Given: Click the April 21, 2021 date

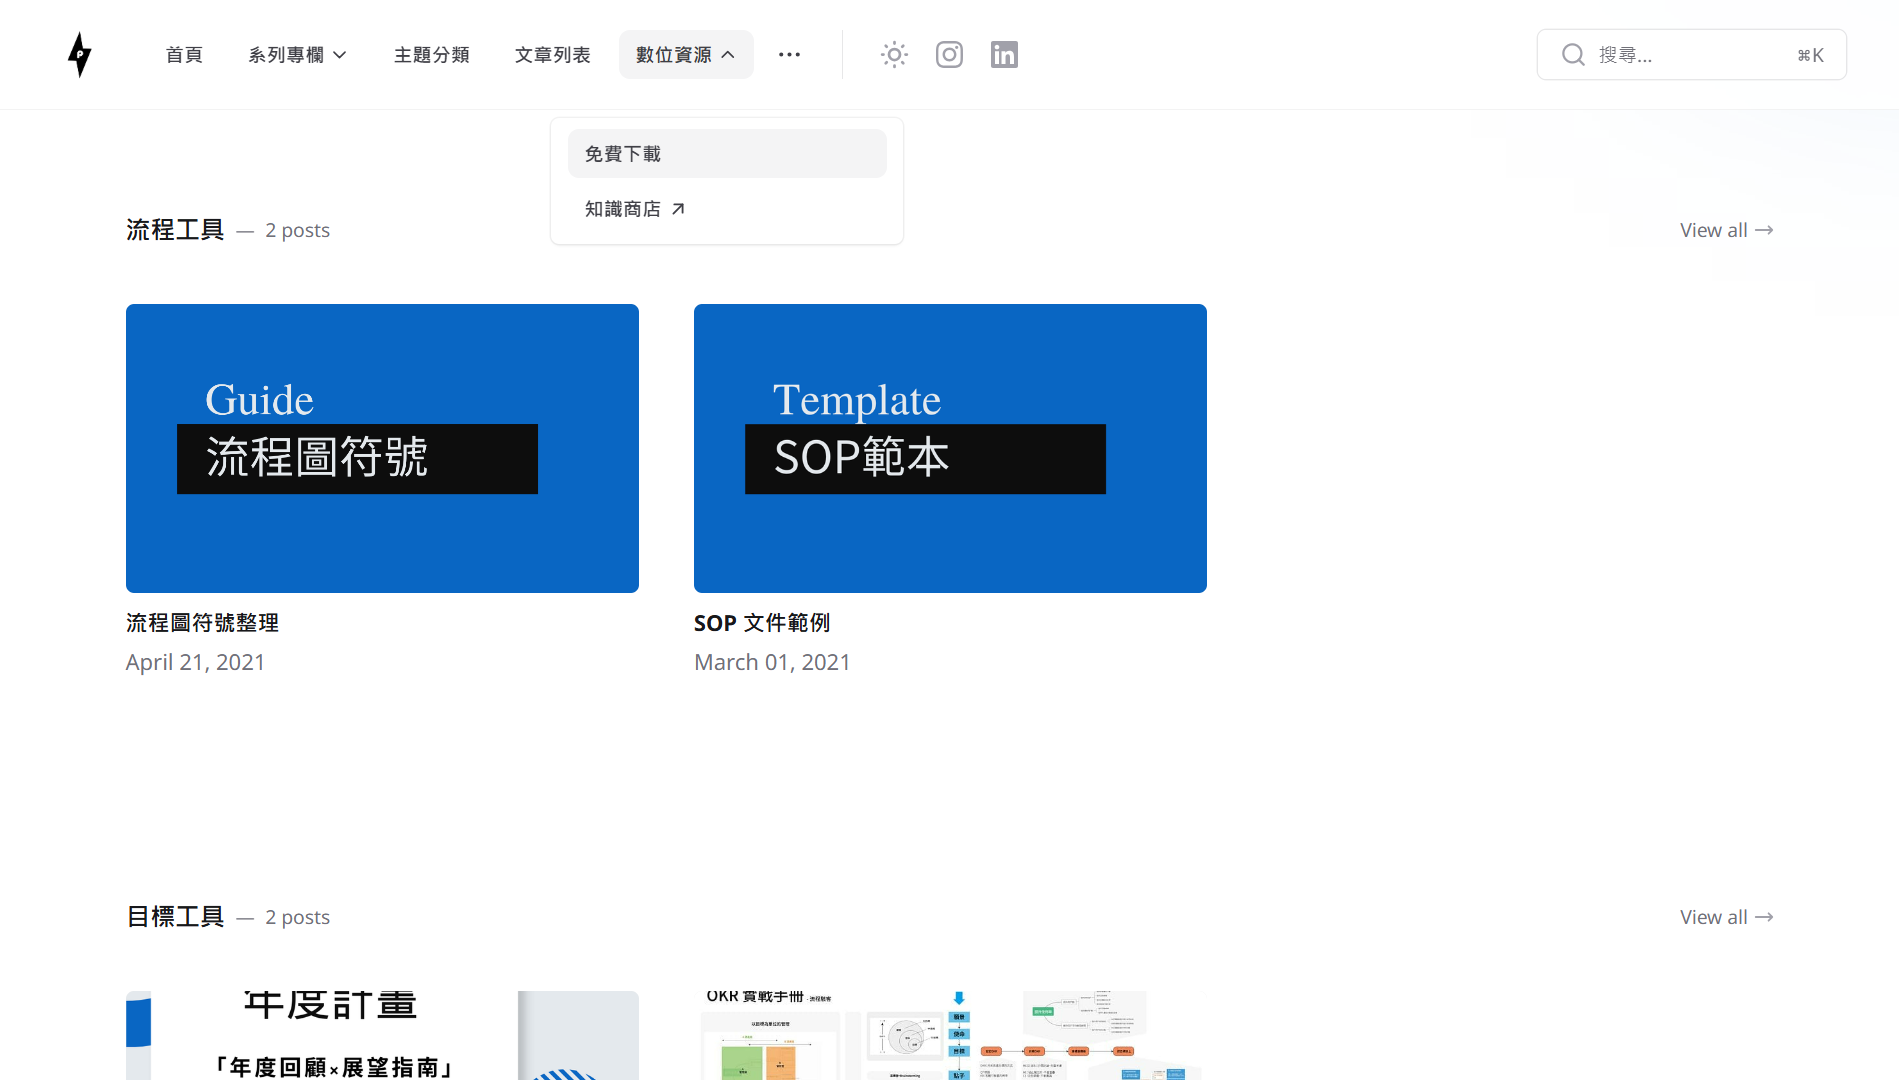Looking at the screenshot, I should click(195, 662).
